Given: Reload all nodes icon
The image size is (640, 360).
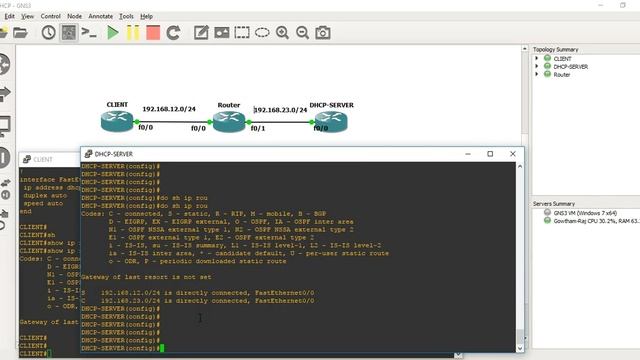Looking at the screenshot, I should point(173,33).
